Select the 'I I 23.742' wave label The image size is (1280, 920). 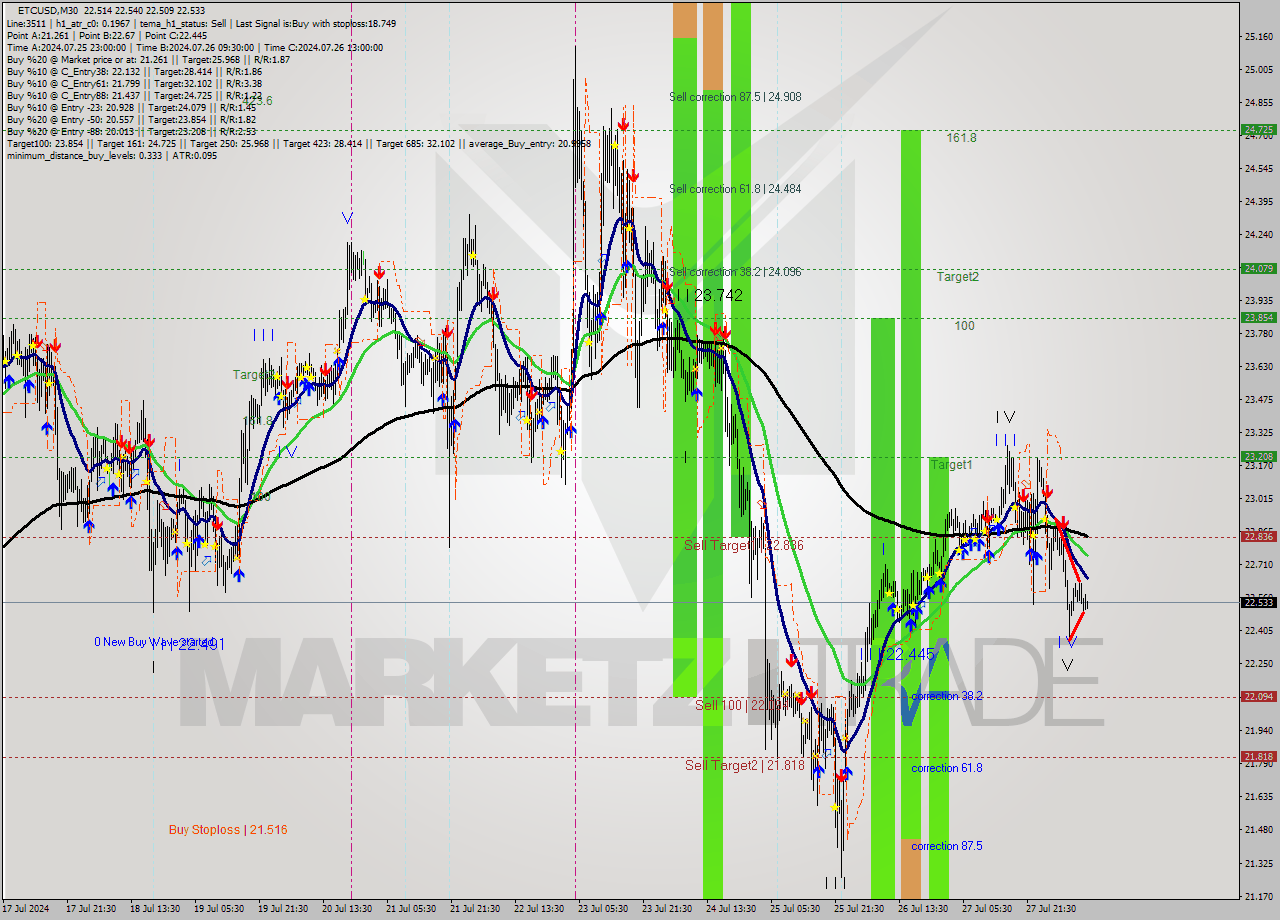(x=709, y=295)
